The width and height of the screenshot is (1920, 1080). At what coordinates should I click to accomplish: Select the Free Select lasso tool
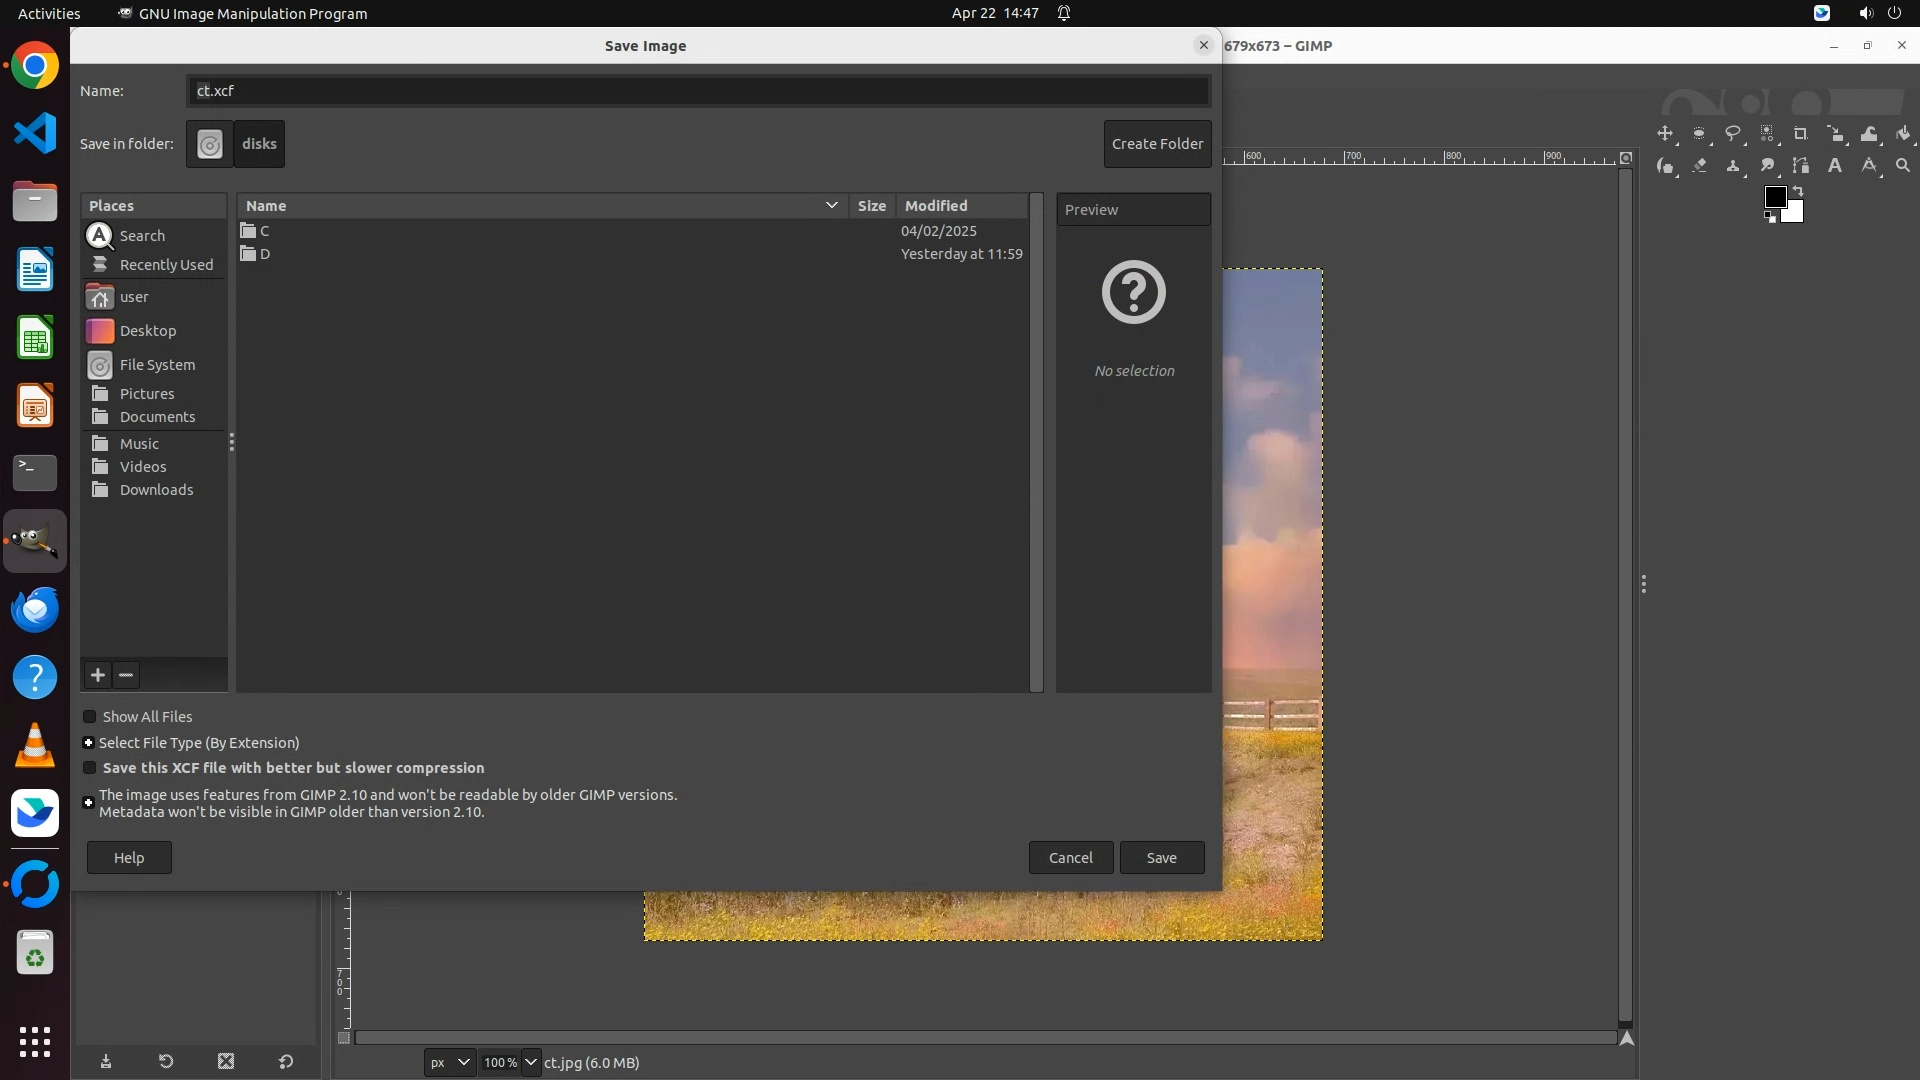(1733, 134)
